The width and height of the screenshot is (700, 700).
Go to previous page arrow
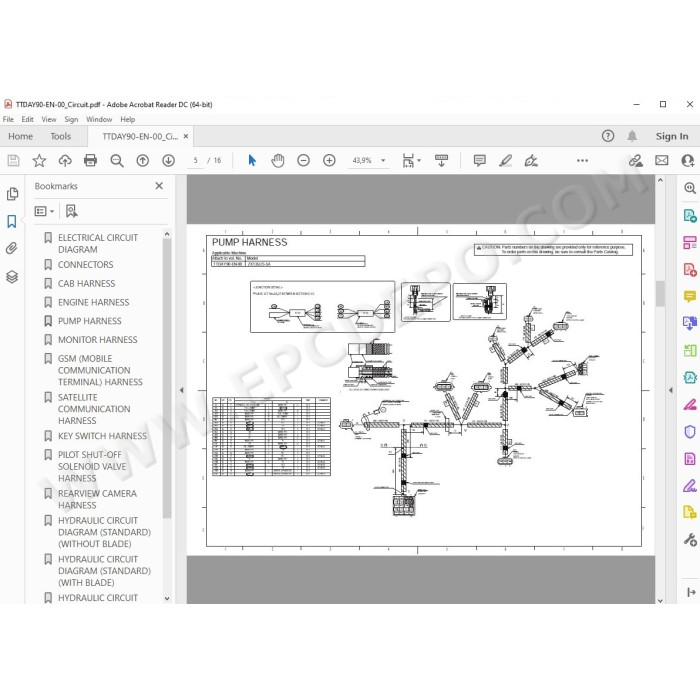click(x=142, y=160)
